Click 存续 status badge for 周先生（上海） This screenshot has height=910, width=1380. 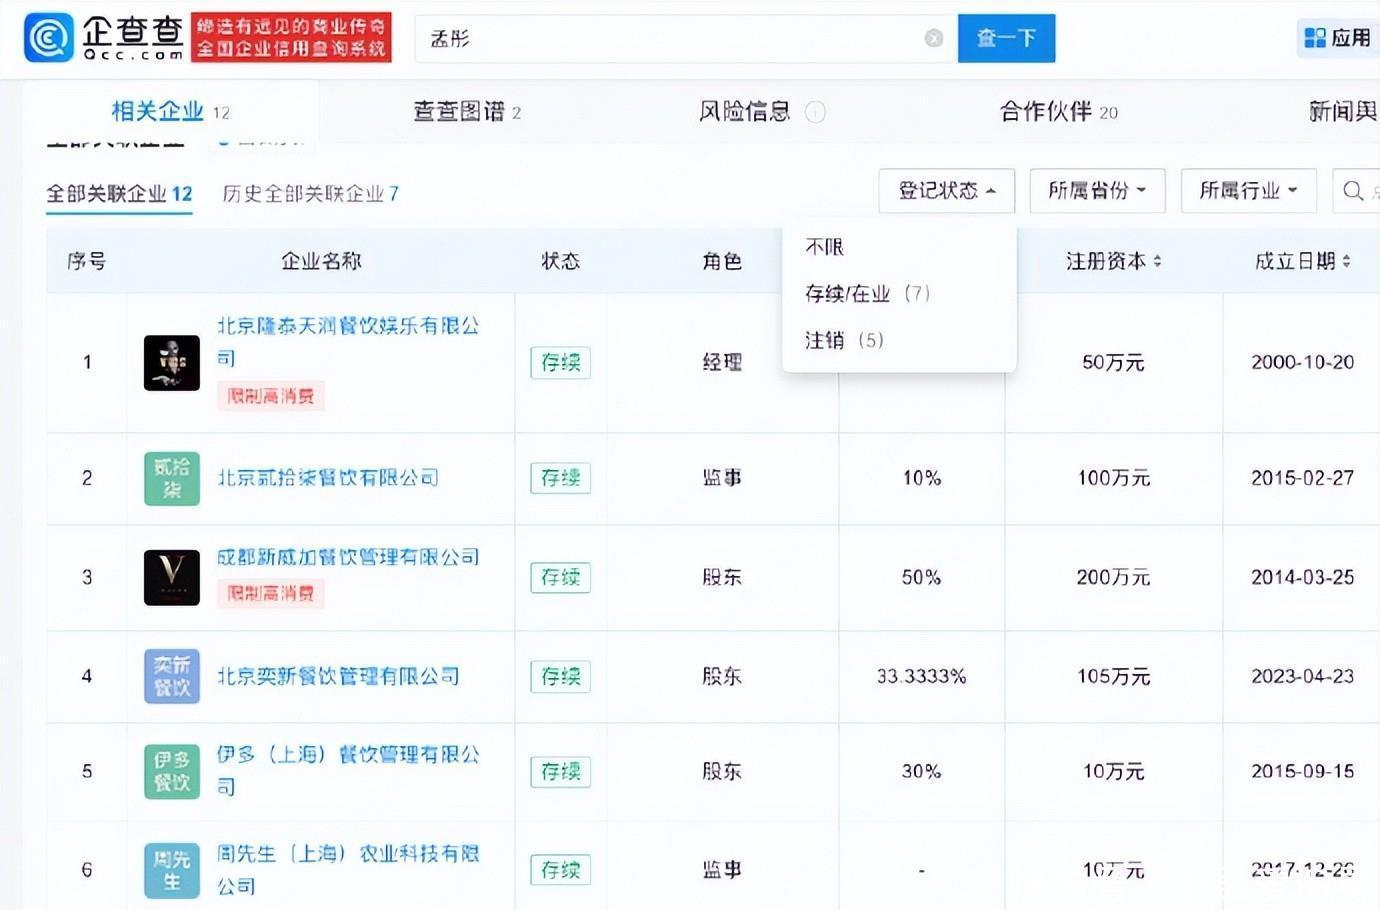coord(560,870)
